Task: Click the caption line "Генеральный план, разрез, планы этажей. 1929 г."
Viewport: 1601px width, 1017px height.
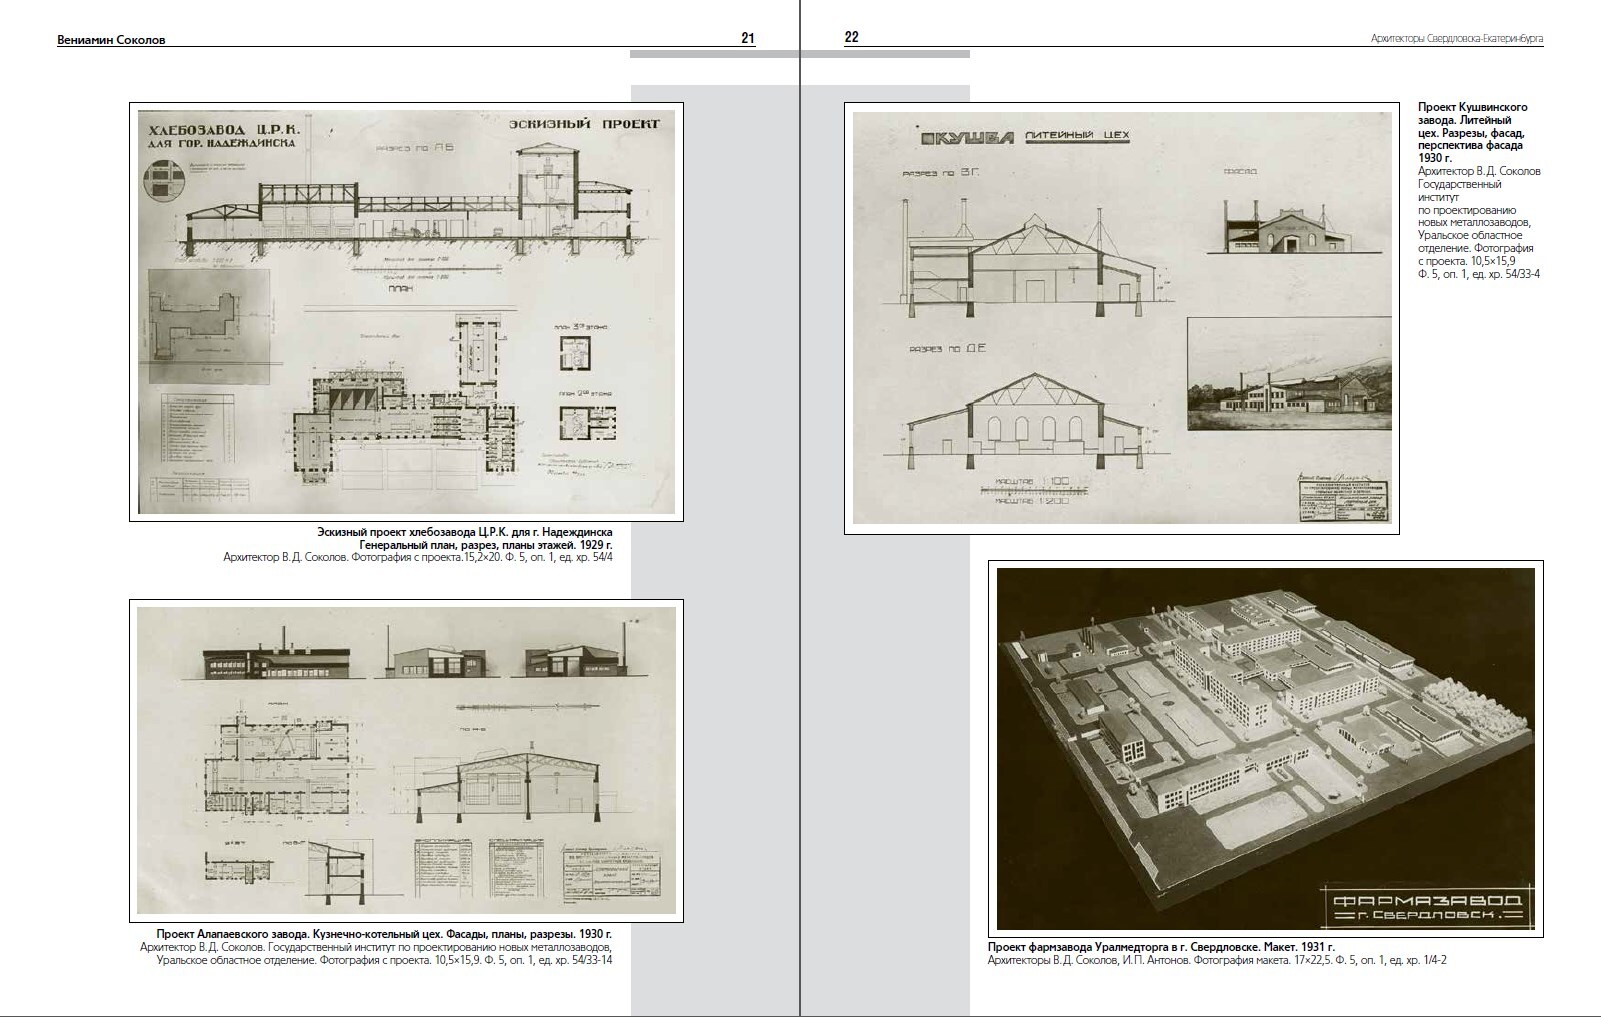Action: coord(486,545)
